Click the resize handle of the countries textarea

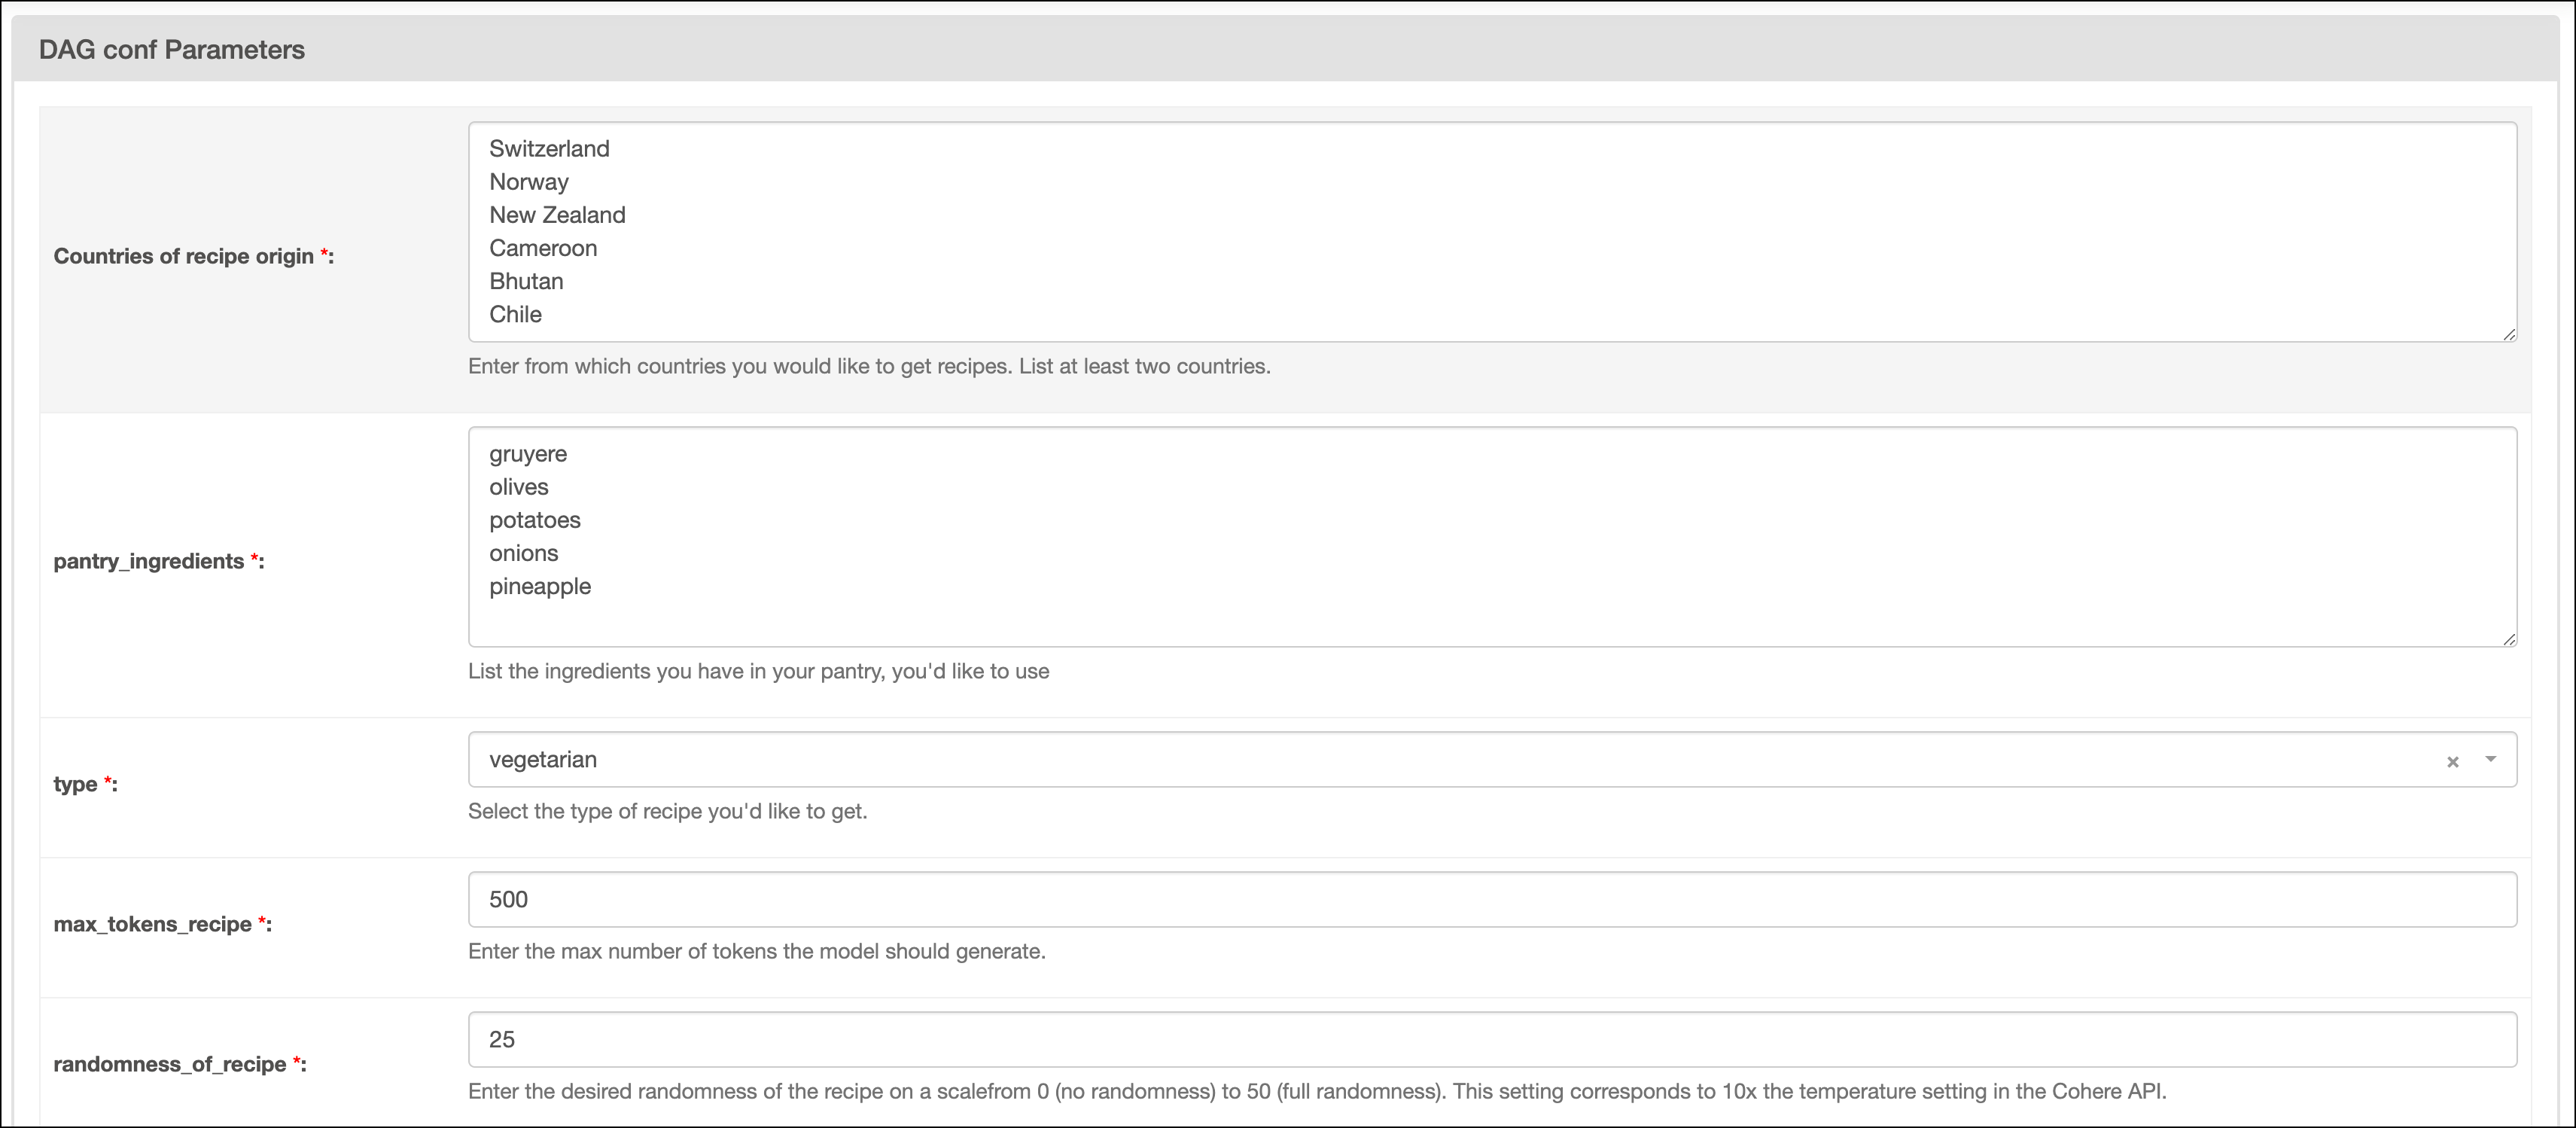tap(2510, 335)
